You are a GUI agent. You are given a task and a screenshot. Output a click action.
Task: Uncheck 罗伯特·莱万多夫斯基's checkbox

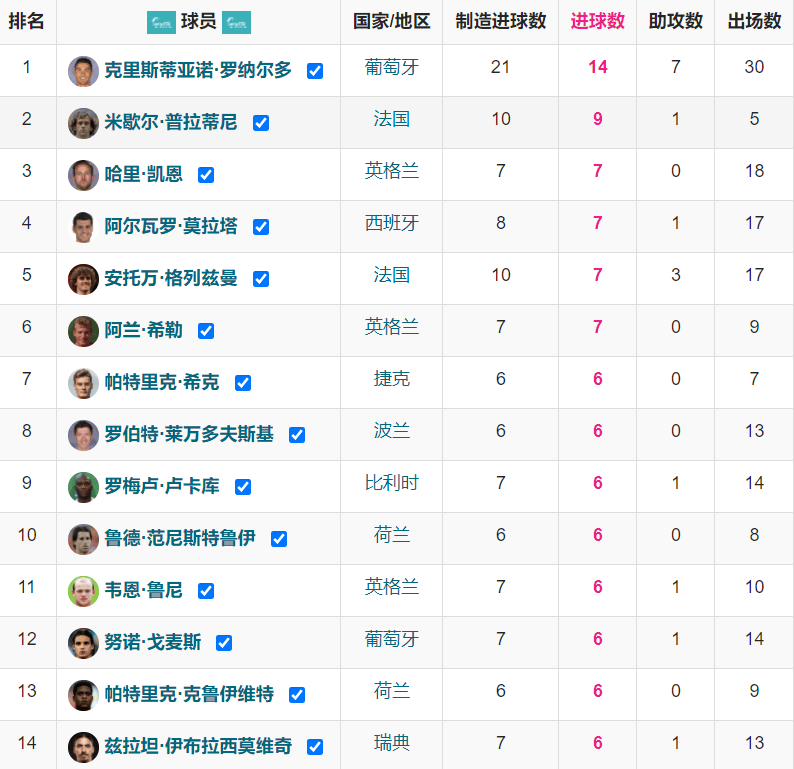coord(297,435)
